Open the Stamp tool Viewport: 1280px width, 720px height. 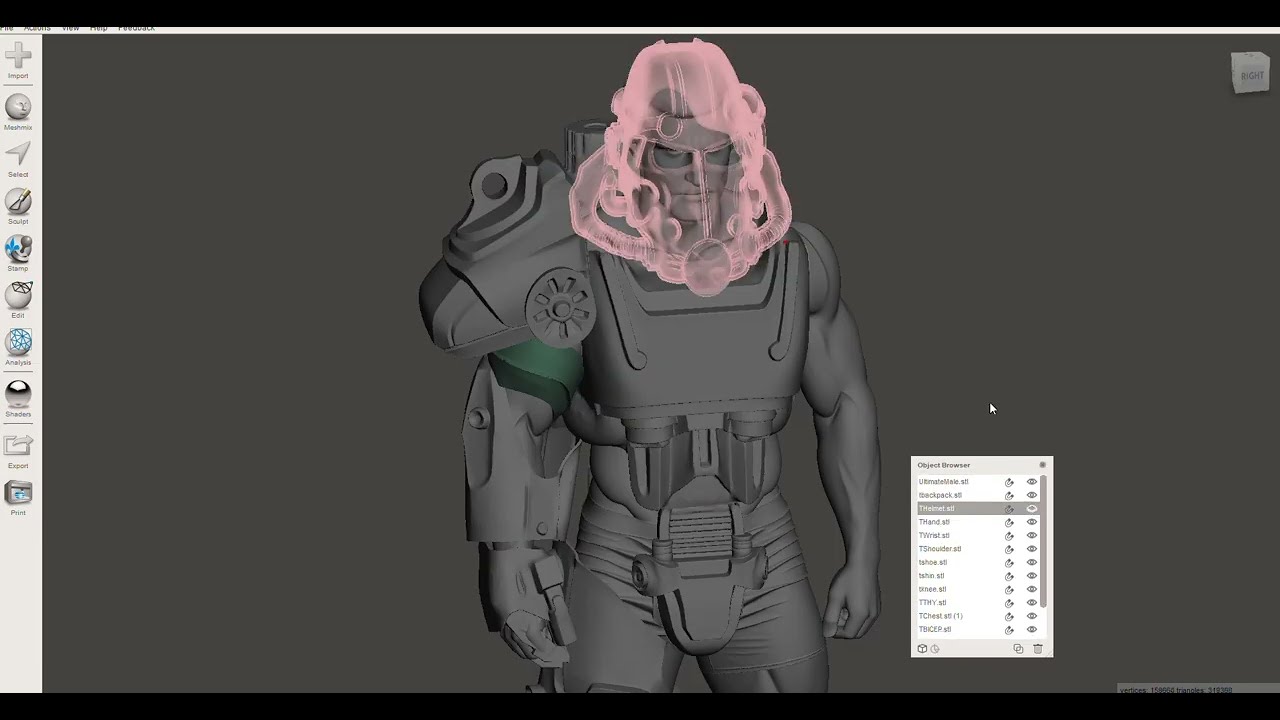[18, 253]
